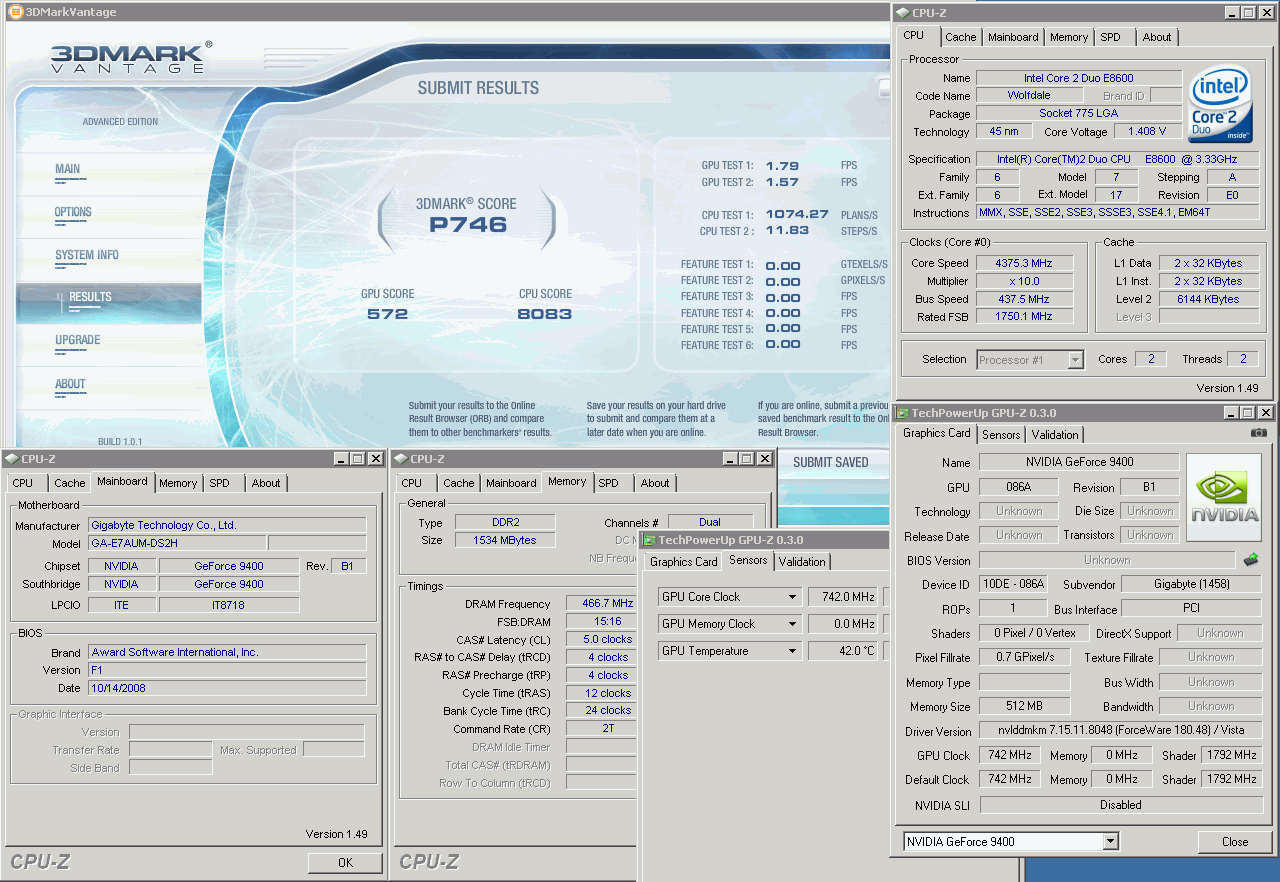1280x882 pixels.
Task: Select Graphics Card tab in small GPU-Z
Action: (684, 562)
